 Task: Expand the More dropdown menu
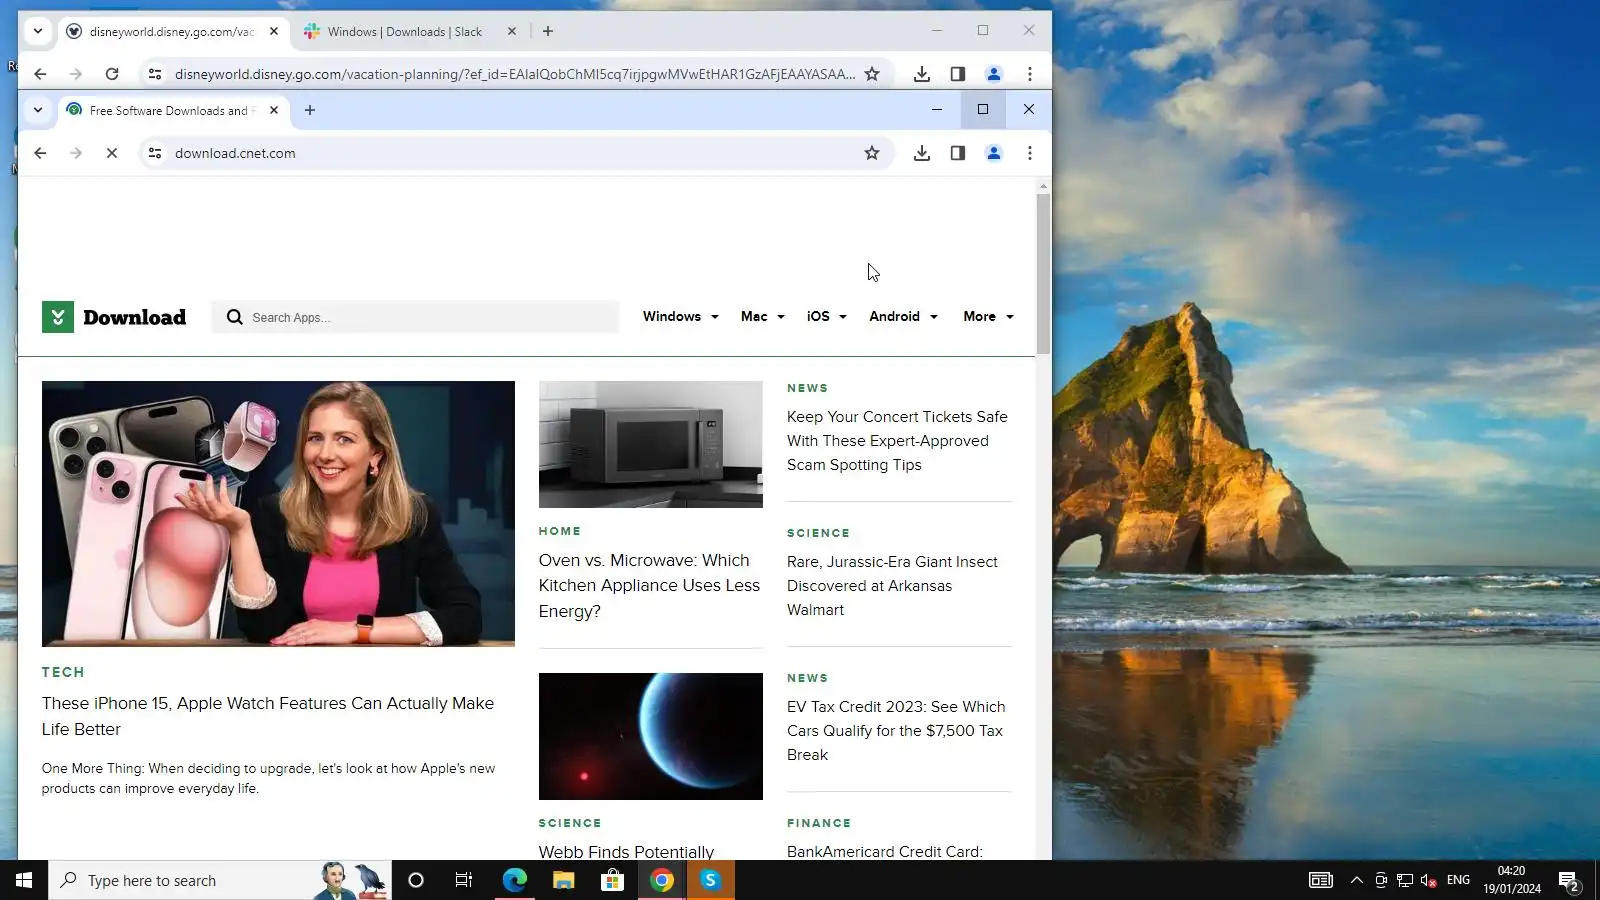click(x=989, y=316)
